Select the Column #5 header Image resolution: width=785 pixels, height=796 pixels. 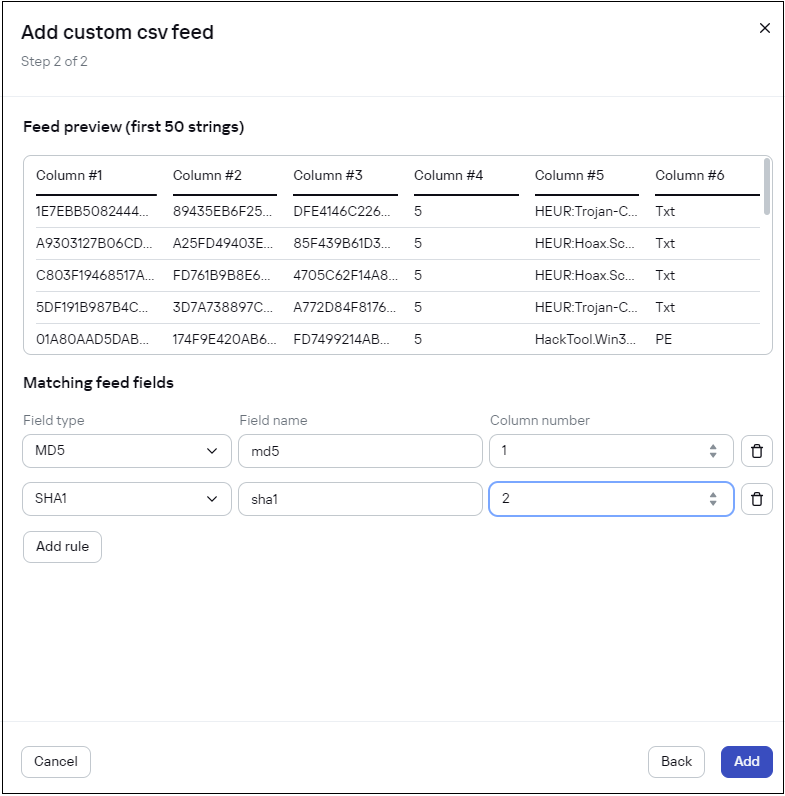569,175
